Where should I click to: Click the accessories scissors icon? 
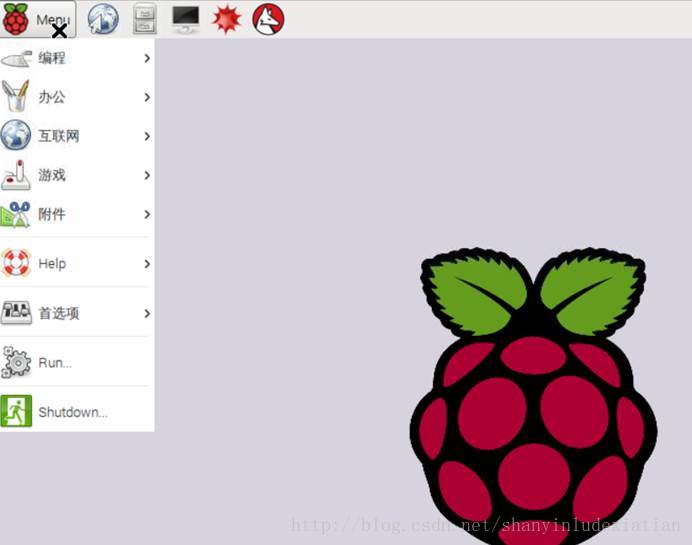(x=16, y=214)
